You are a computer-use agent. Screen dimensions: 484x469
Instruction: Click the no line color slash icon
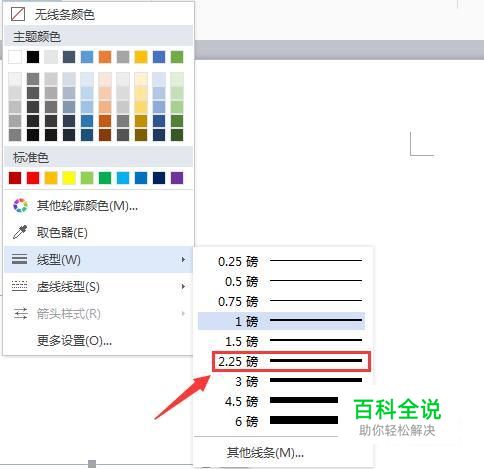click(18, 14)
